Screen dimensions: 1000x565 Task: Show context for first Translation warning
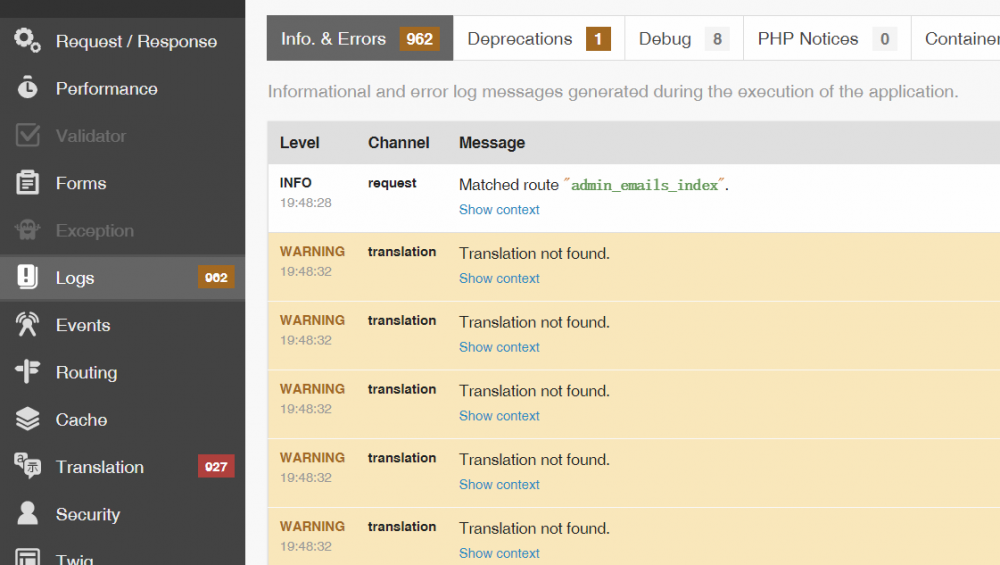pos(499,278)
